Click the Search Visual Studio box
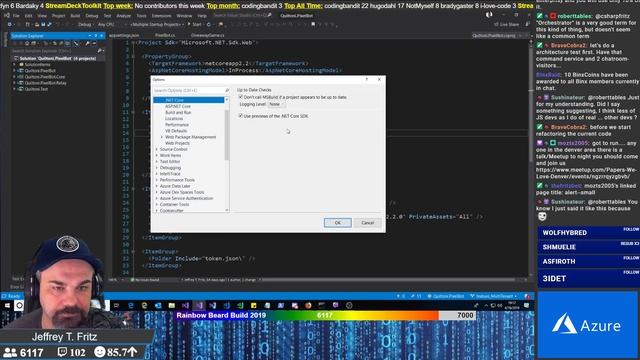 [x=242, y=15]
